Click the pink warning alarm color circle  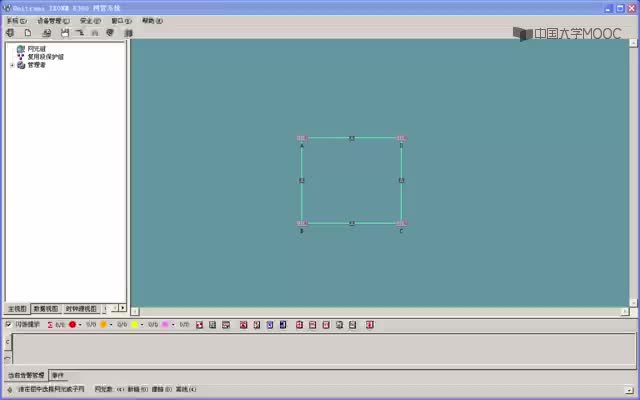click(x=165, y=325)
